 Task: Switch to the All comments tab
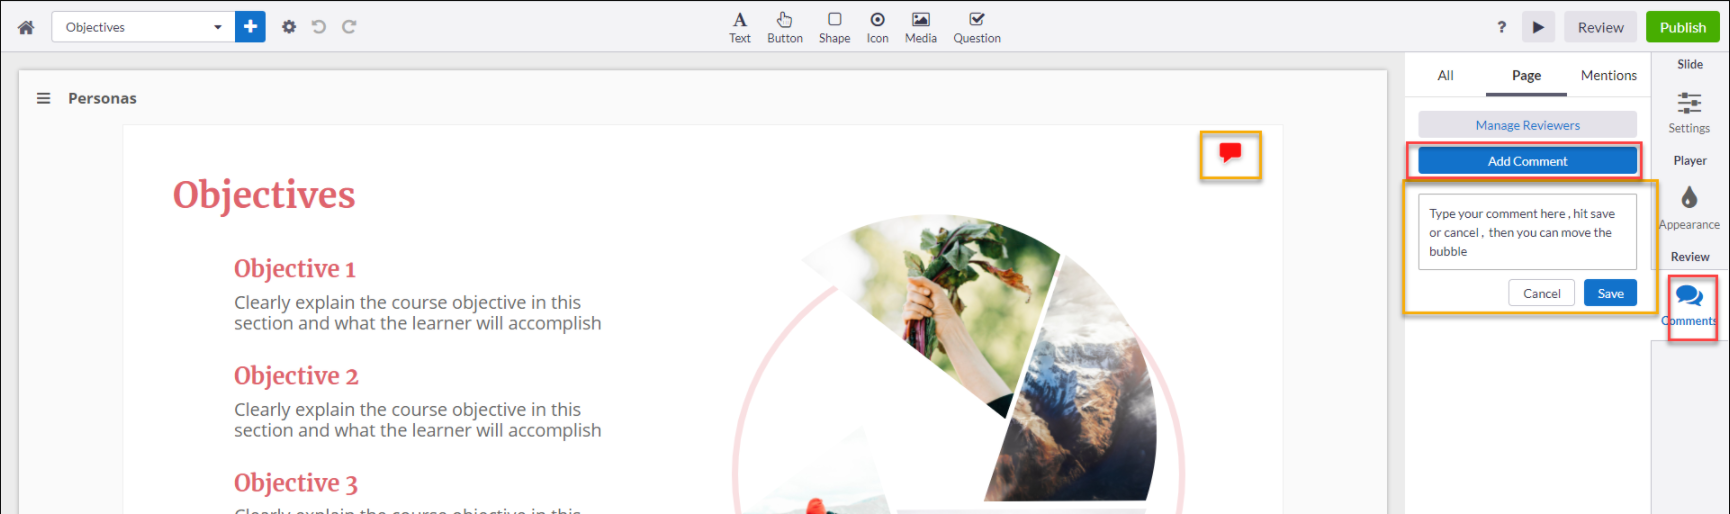1445,75
